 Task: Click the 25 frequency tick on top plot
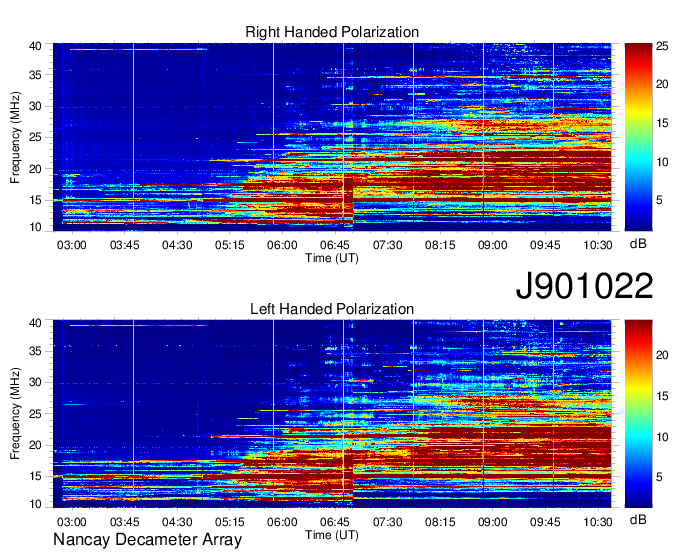tap(36, 138)
